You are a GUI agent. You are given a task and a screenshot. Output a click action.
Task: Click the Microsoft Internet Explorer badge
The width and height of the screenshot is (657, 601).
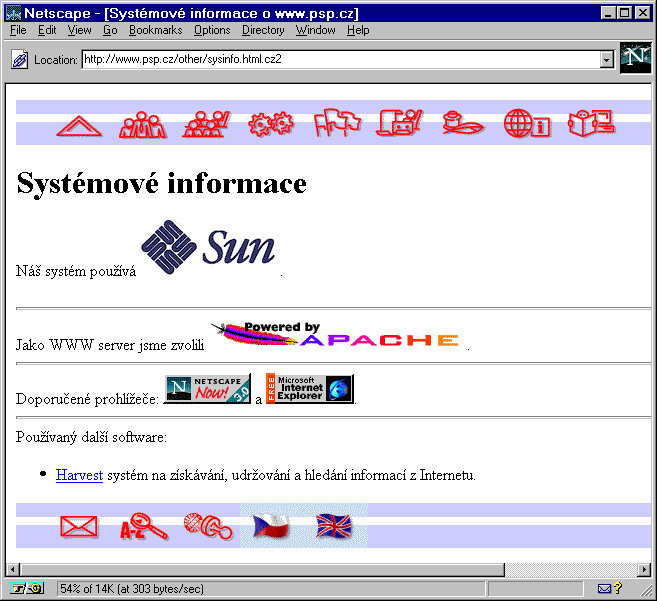[x=310, y=389]
